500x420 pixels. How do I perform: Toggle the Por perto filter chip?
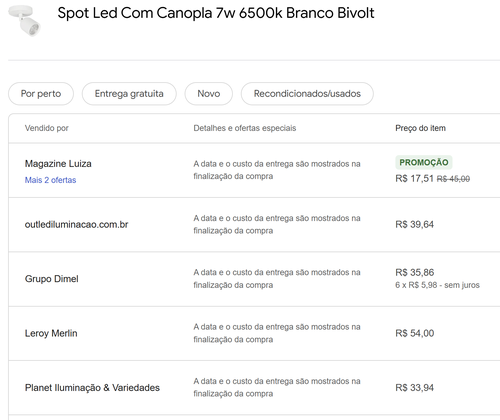tap(41, 94)
